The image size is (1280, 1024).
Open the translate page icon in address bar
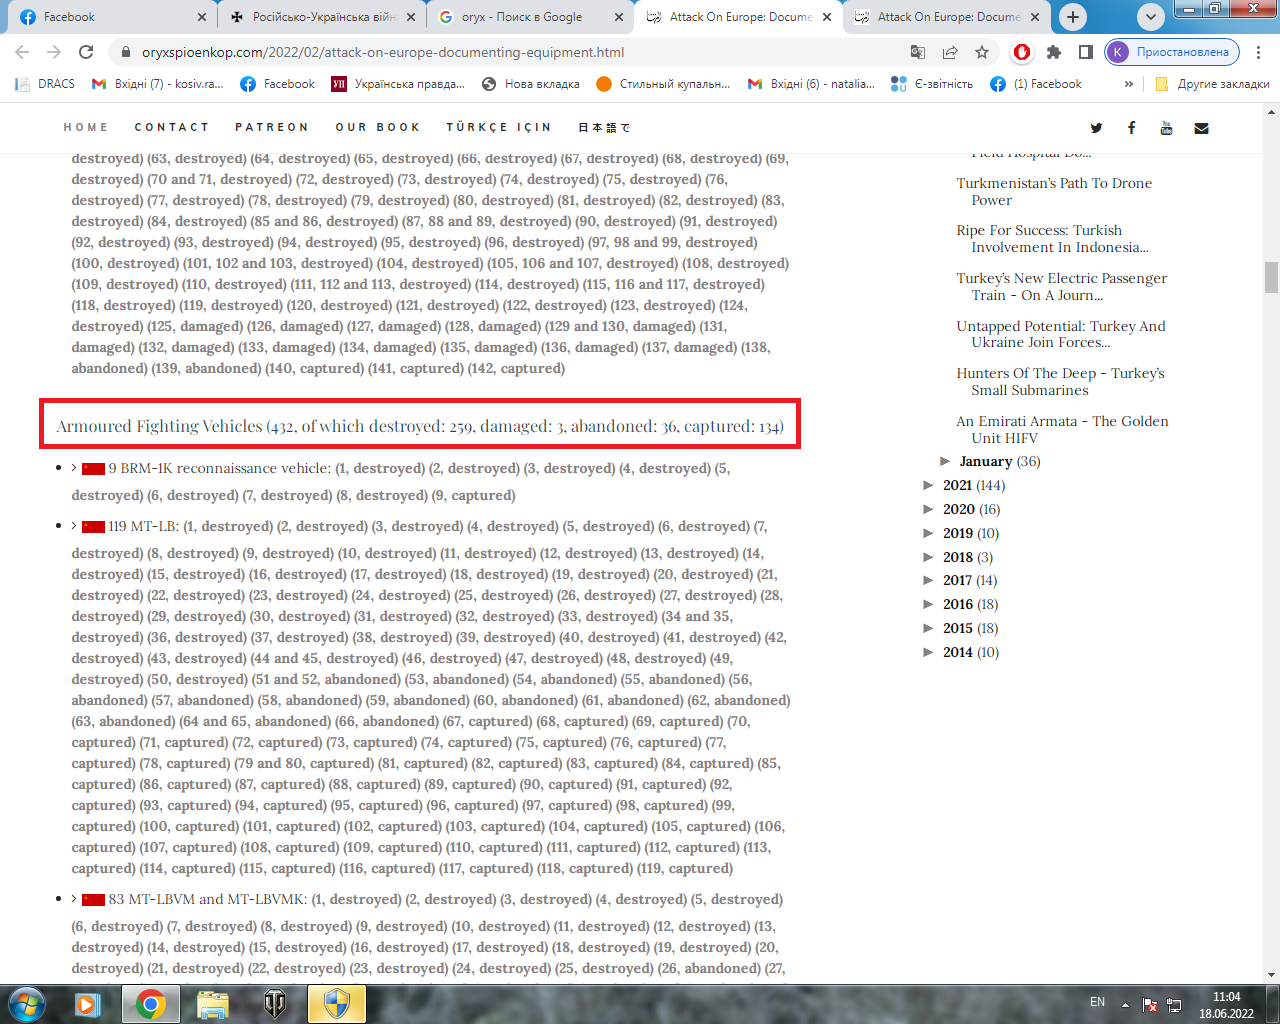pyautogui.click(x=918, y=52)
